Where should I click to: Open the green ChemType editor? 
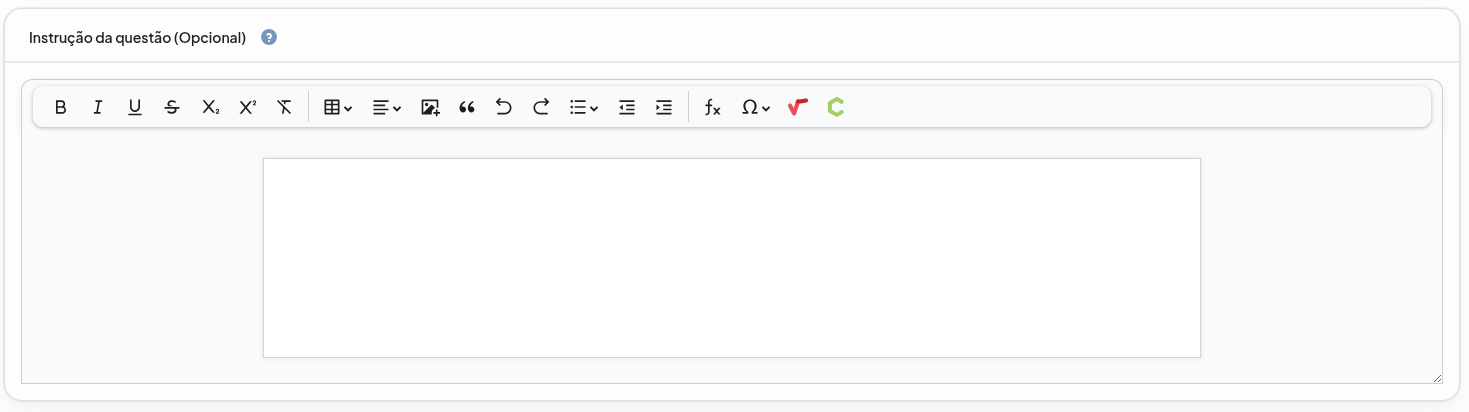point(835,107)
